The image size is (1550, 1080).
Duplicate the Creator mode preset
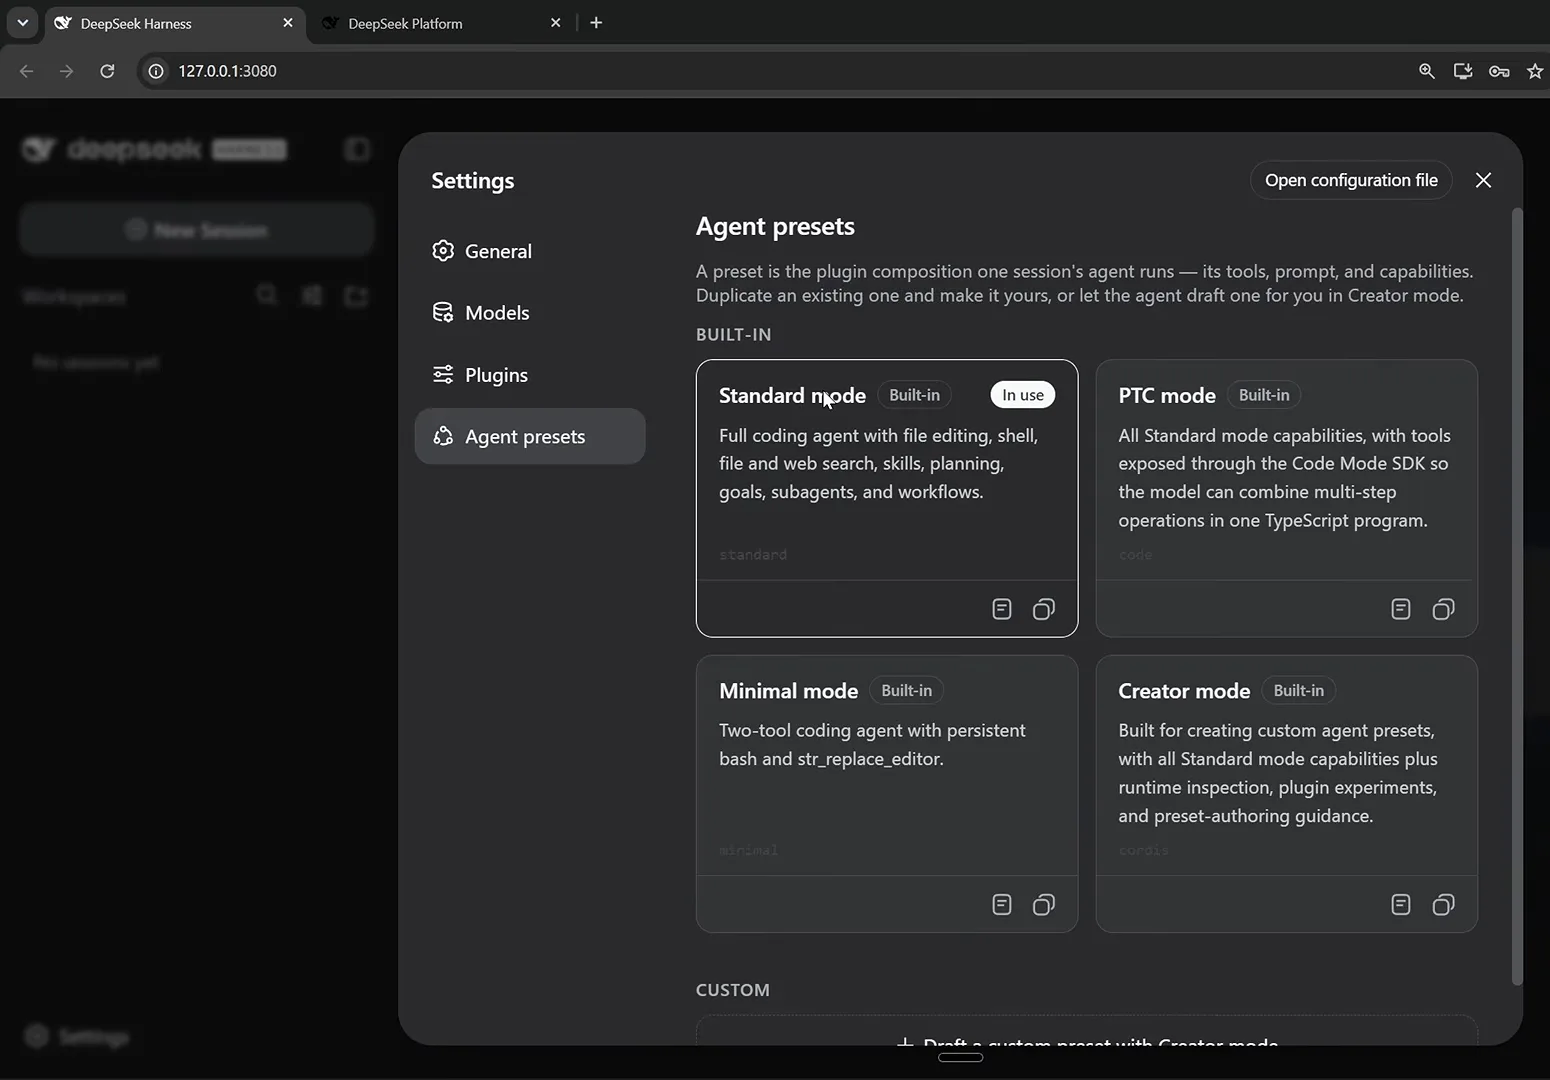[x=1443, y=905]
